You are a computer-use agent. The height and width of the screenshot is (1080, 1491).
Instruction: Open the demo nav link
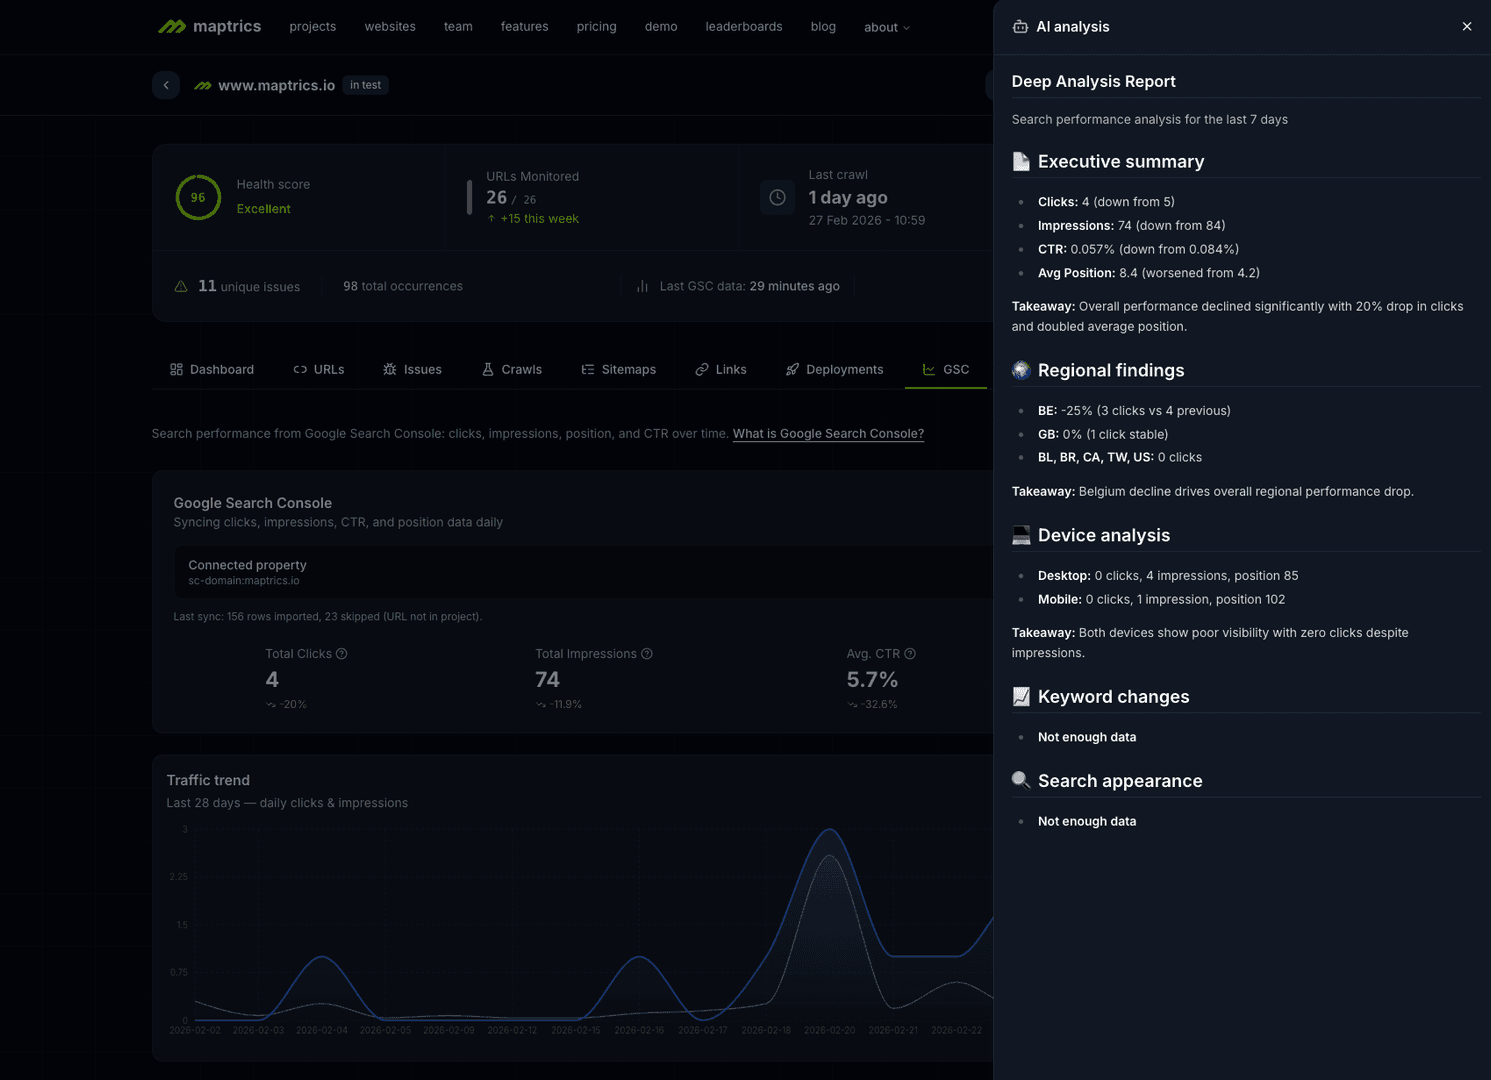click(661, 27)
